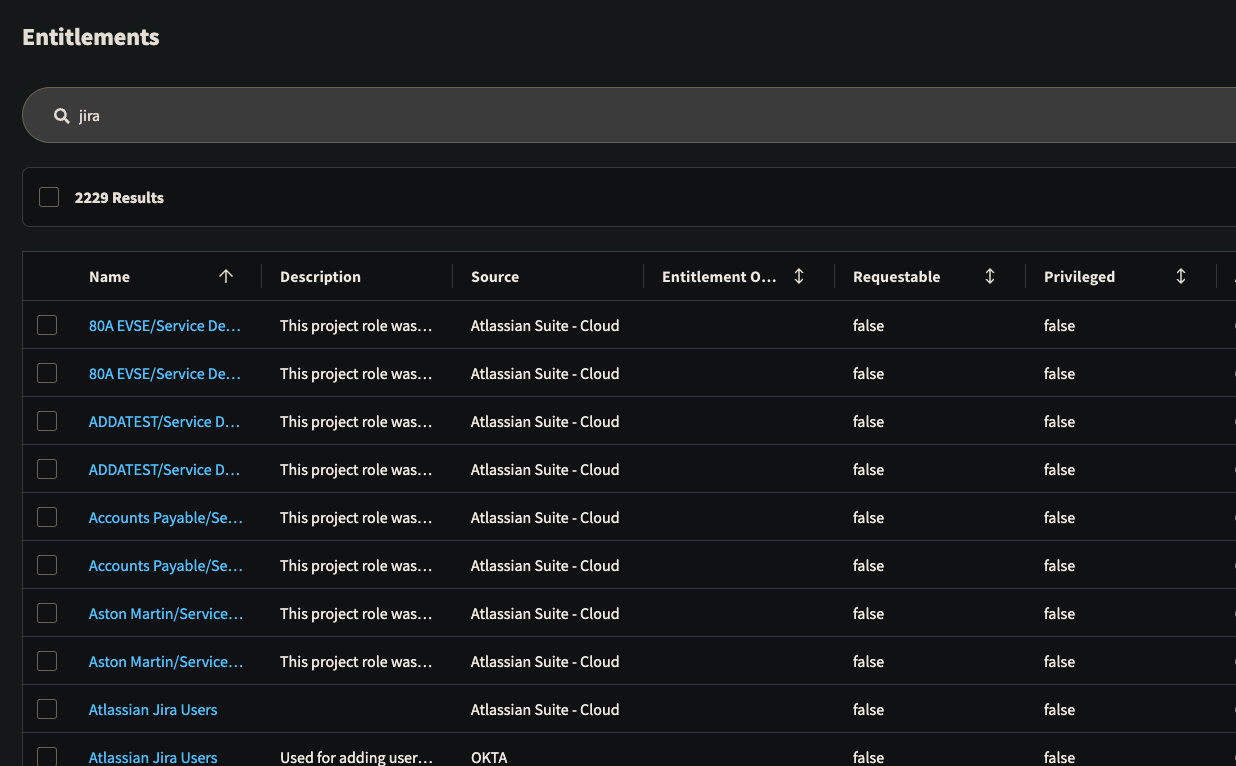Click the Entitlement O… column header label

[x=719, y=277]
